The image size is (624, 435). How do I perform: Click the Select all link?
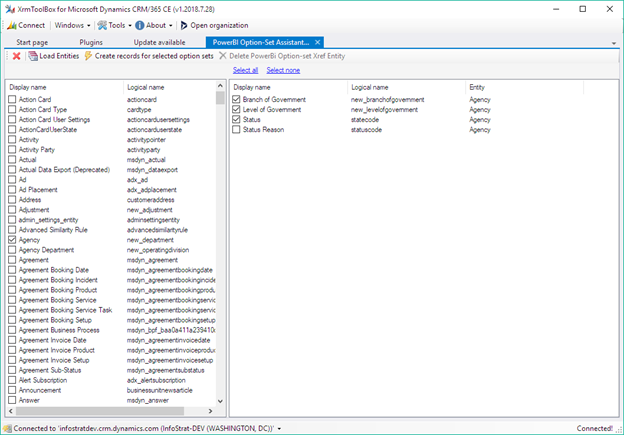tap(245, 70)
